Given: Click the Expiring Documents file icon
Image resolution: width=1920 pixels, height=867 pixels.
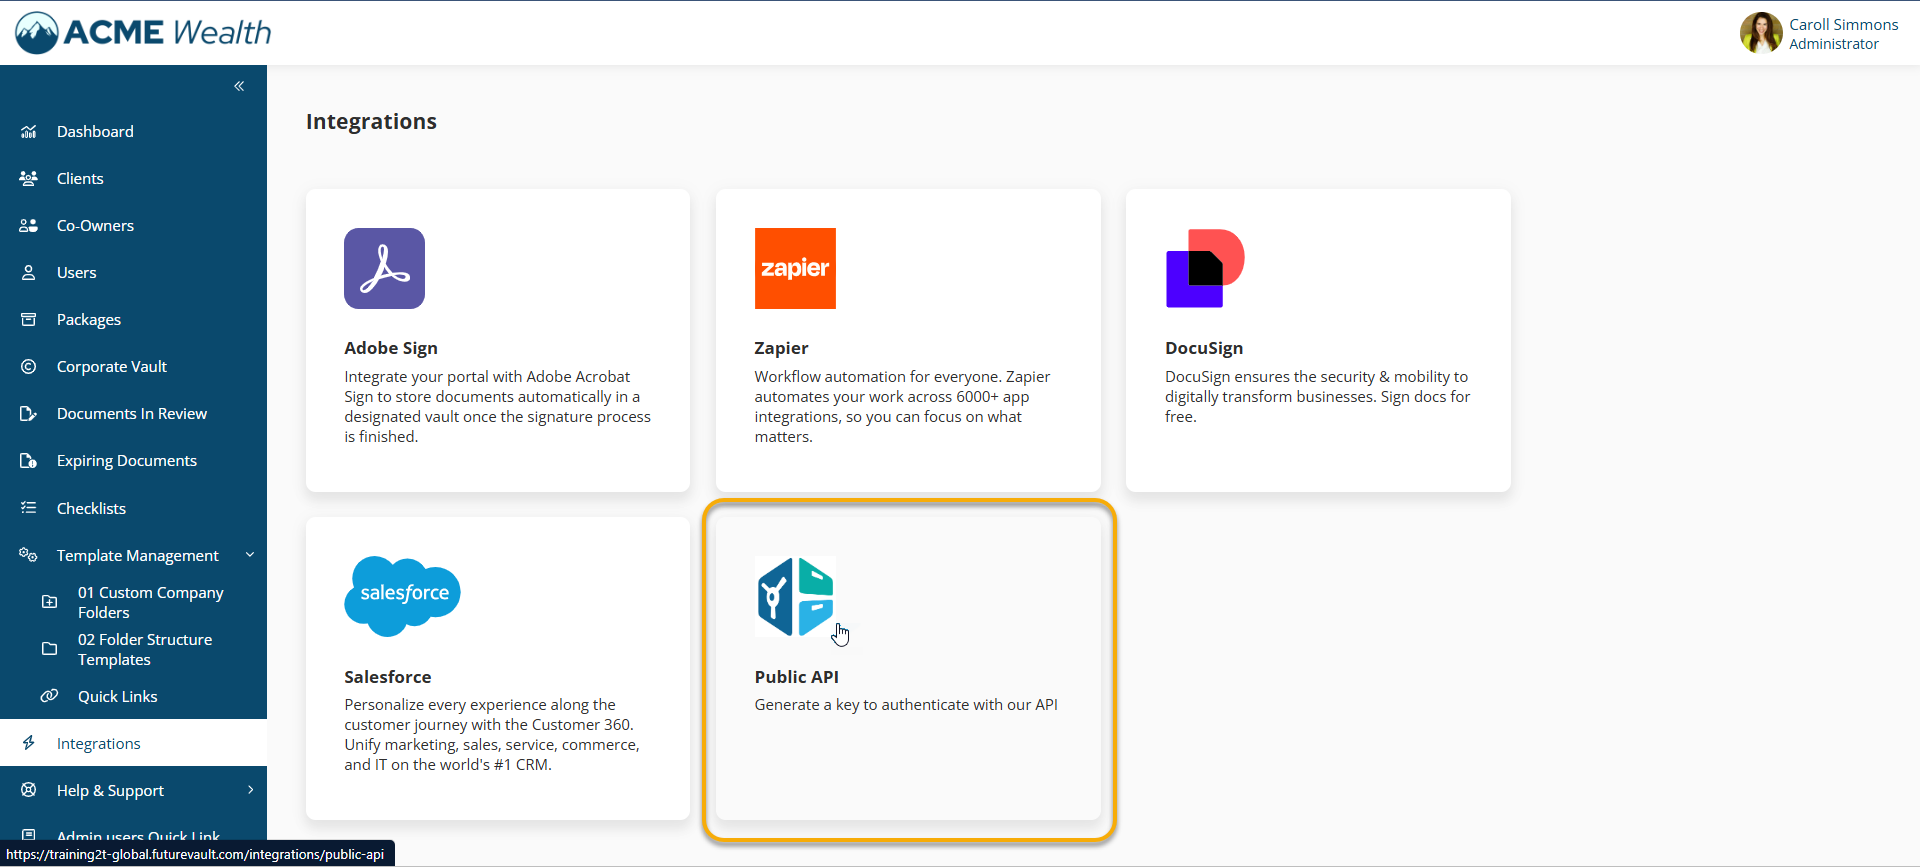Looking at the screenshot, I should click(29, 461).
